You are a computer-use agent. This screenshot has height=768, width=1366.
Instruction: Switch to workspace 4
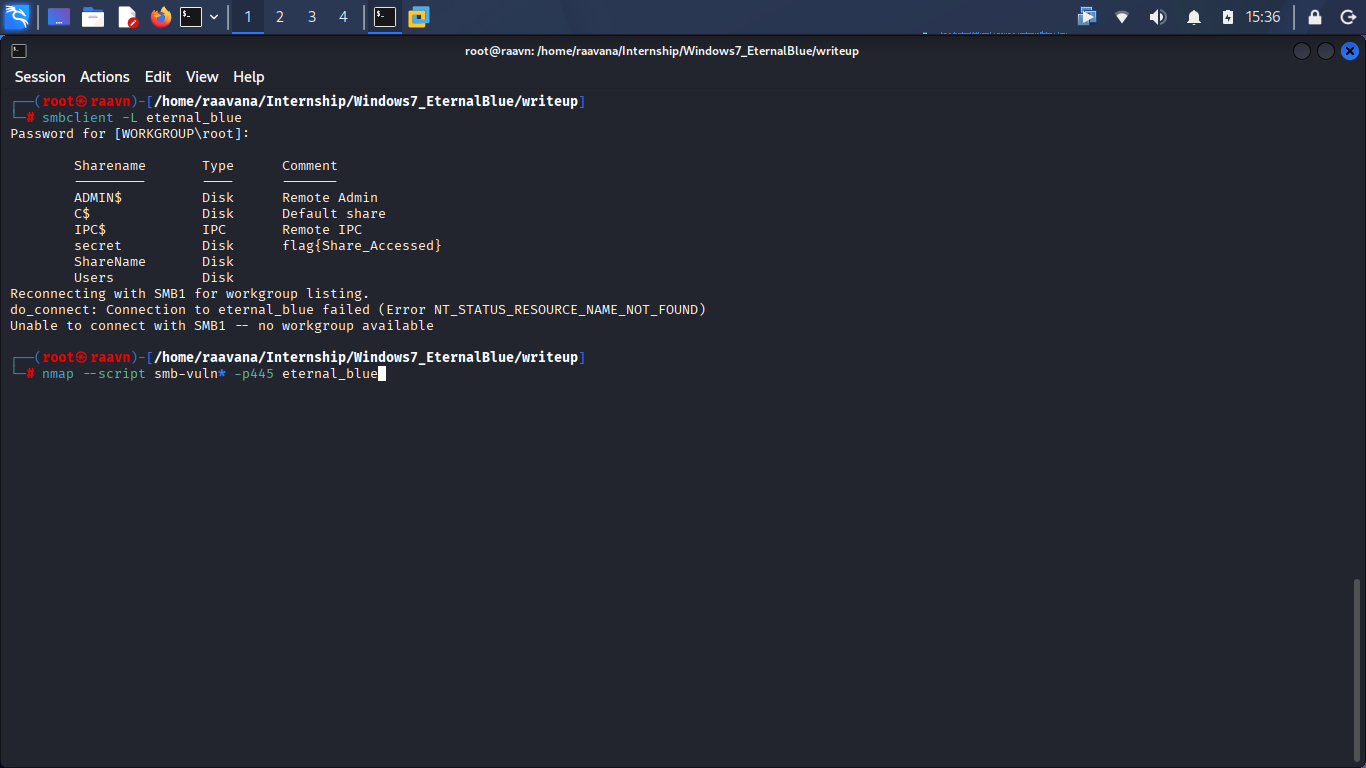point(344,17)
